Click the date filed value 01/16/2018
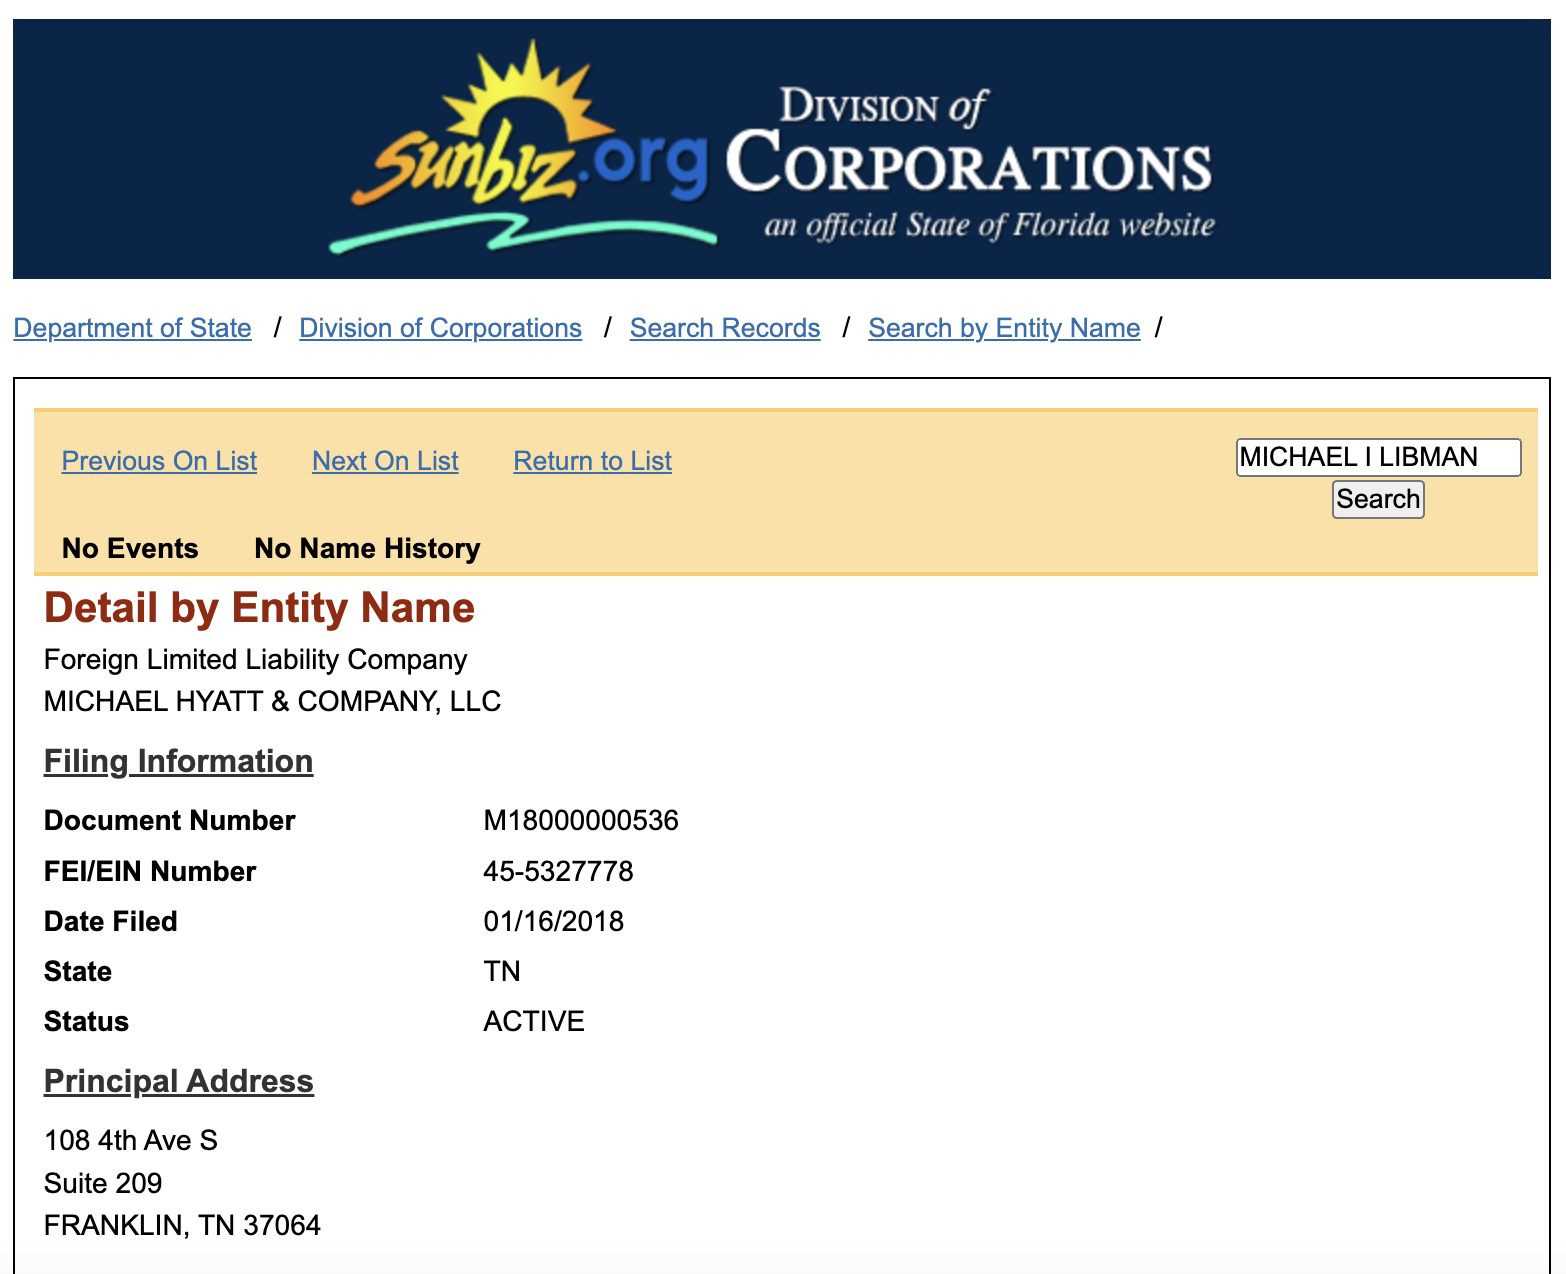 point(553,922)
